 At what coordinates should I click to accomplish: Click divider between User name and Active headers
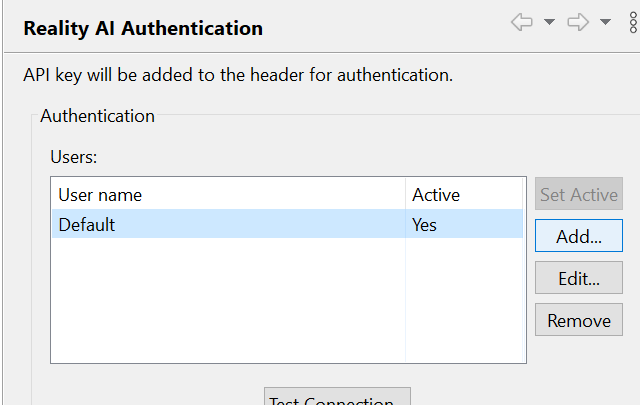coord(405,195)
